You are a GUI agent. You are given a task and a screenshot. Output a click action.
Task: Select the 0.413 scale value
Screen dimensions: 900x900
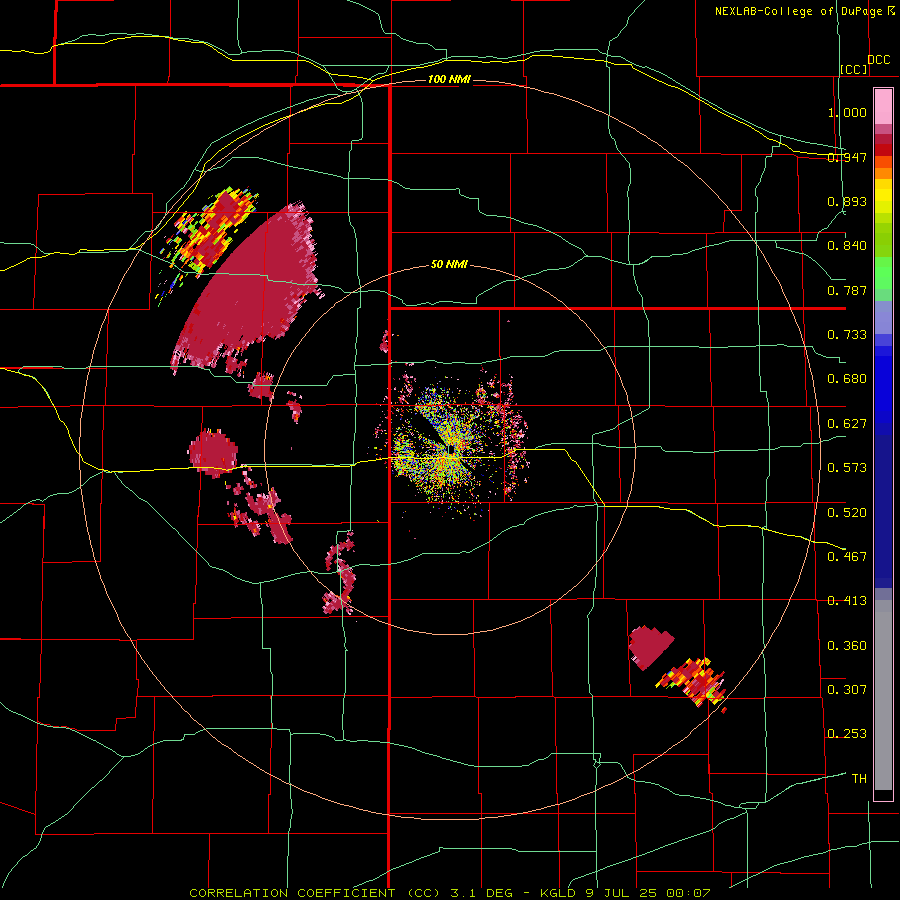click(847, 601)
